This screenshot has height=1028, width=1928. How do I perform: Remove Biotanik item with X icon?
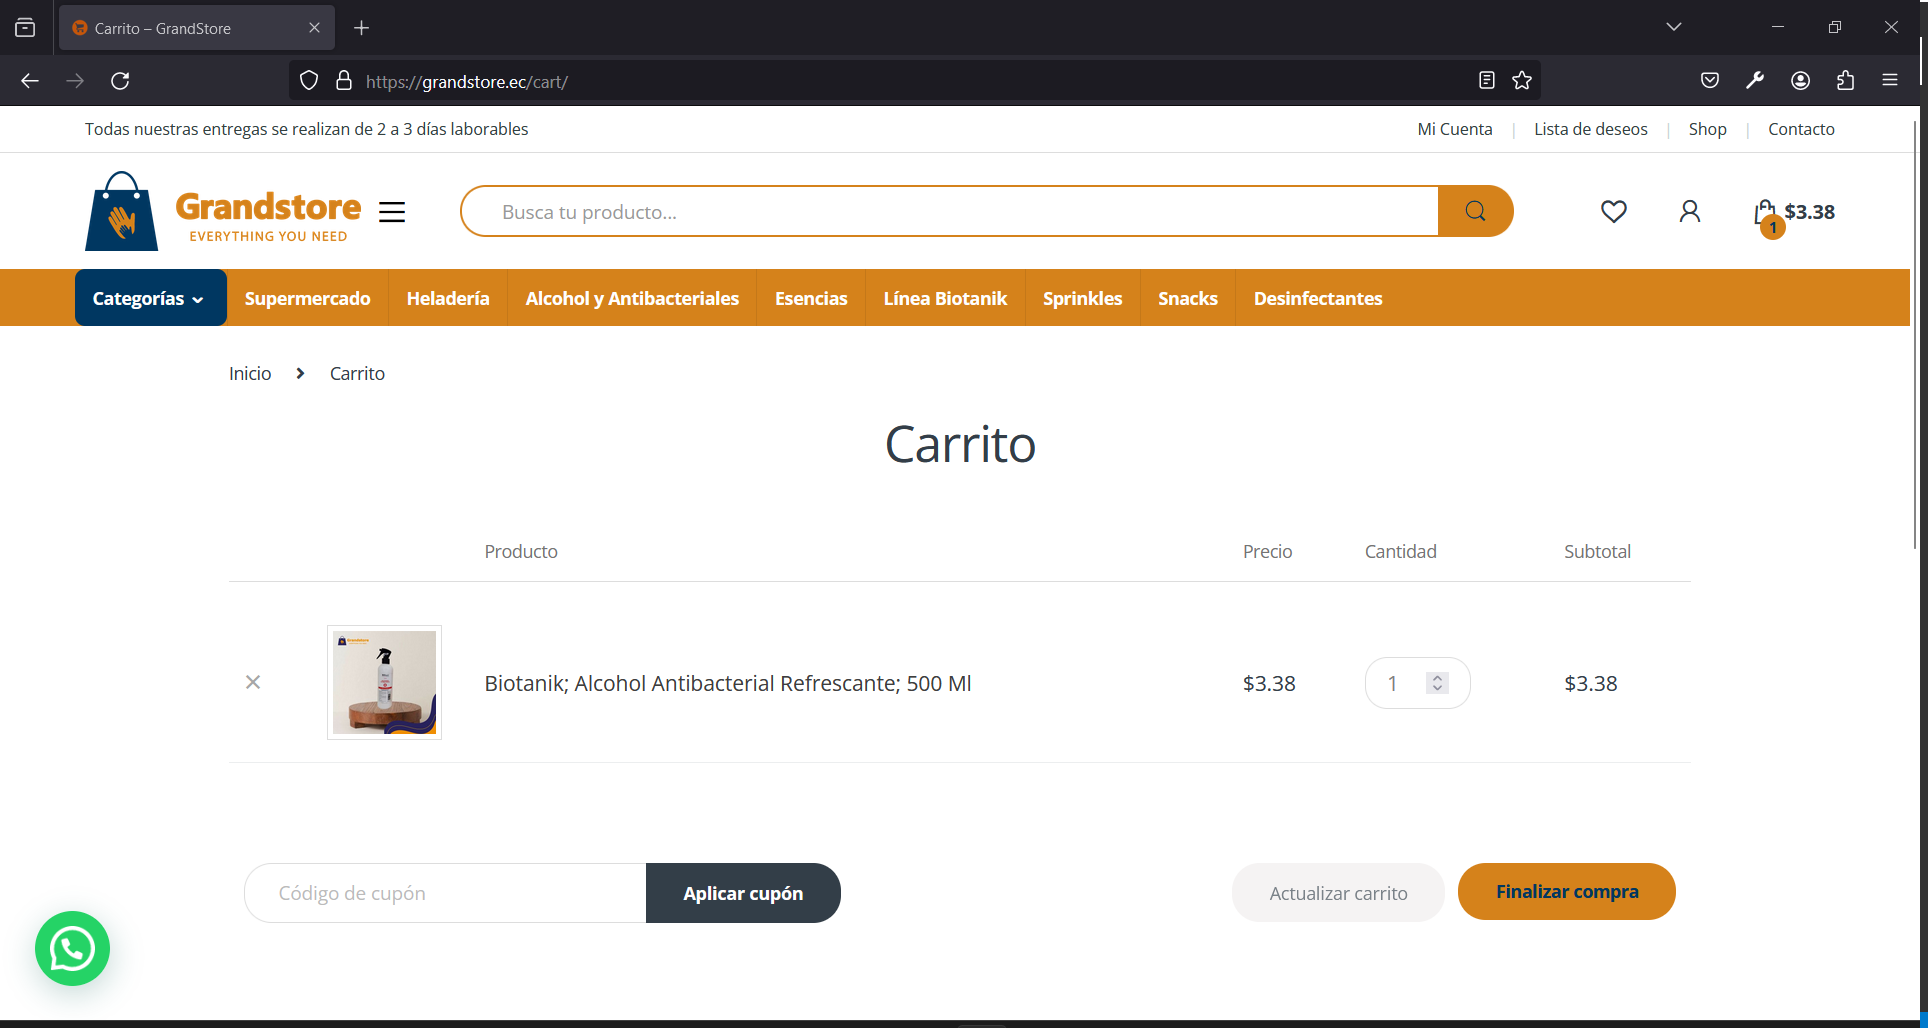(253, 682)
